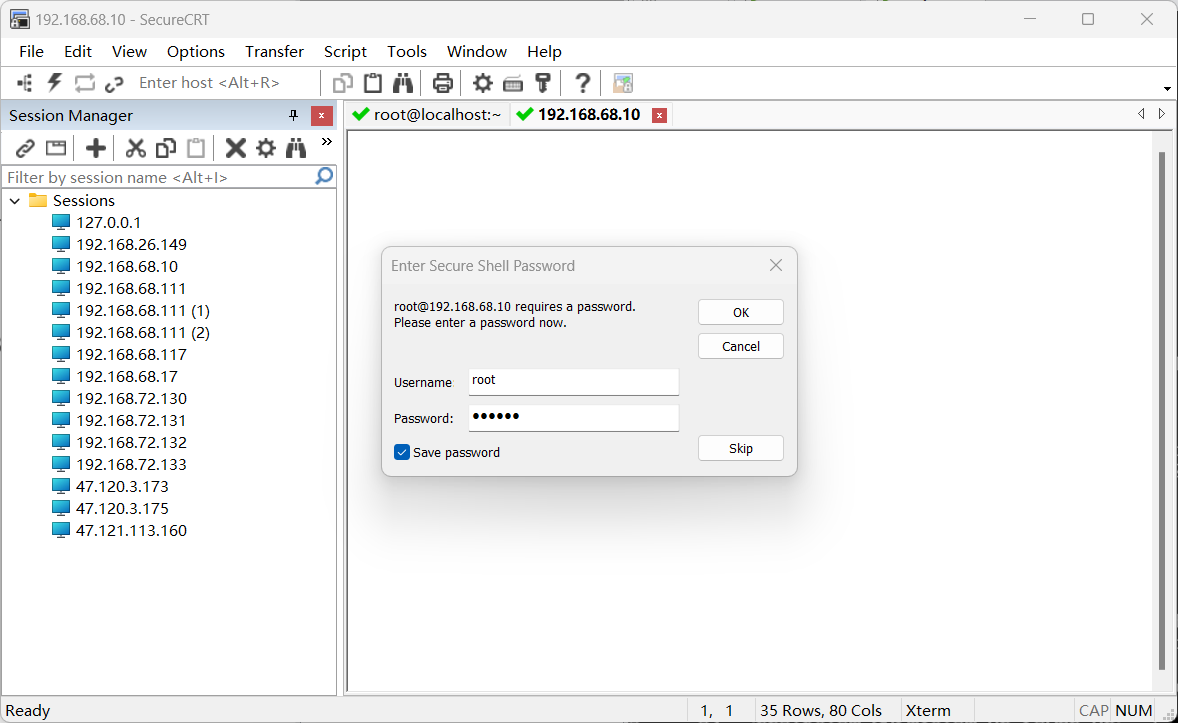Switch to the root@localhost:~ tab

coord(427,115)
